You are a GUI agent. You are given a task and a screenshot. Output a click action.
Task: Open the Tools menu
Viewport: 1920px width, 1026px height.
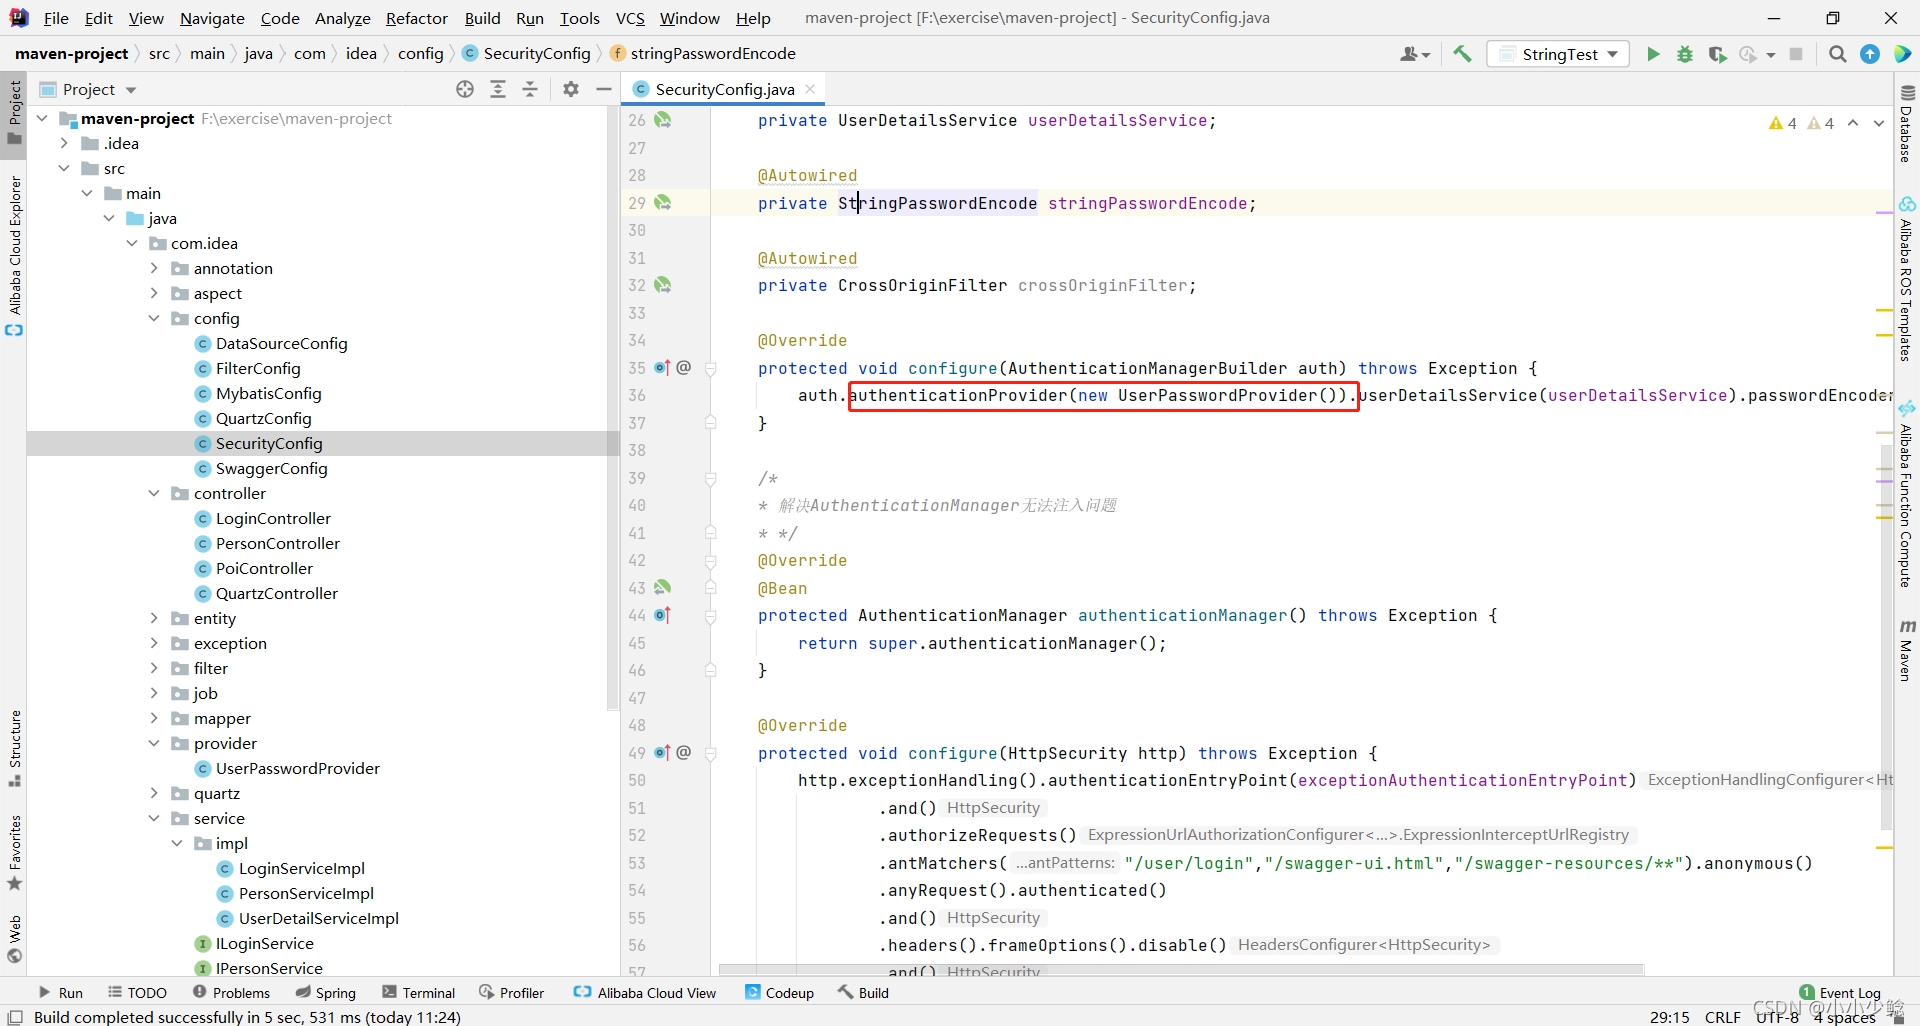(x=579, y=18)
